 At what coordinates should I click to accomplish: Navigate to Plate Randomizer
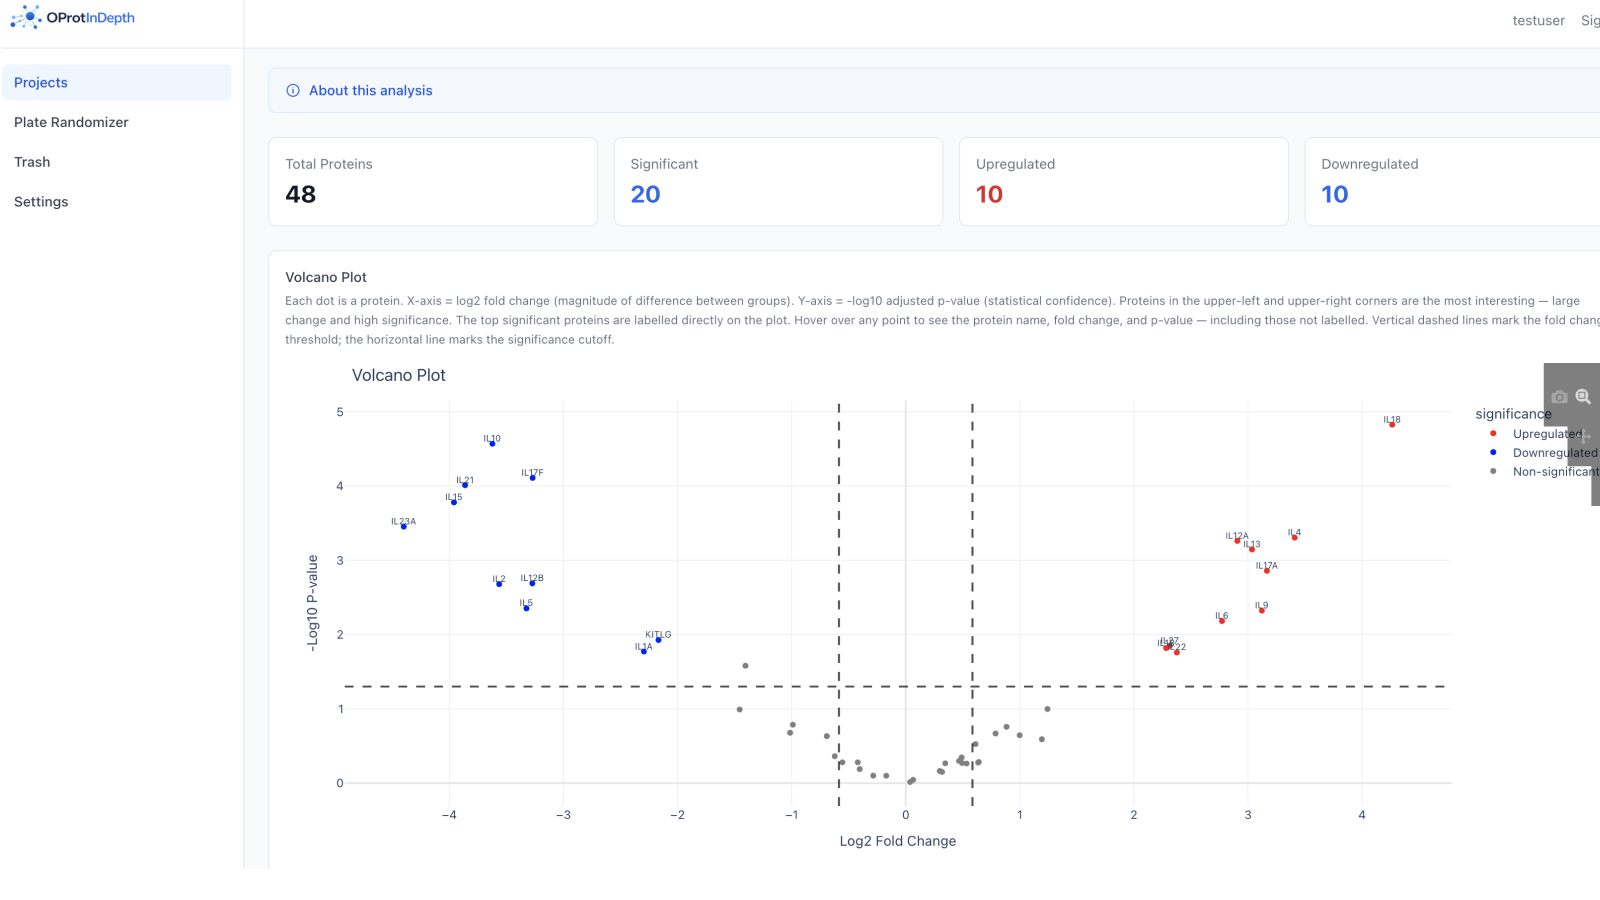(71, 122)
